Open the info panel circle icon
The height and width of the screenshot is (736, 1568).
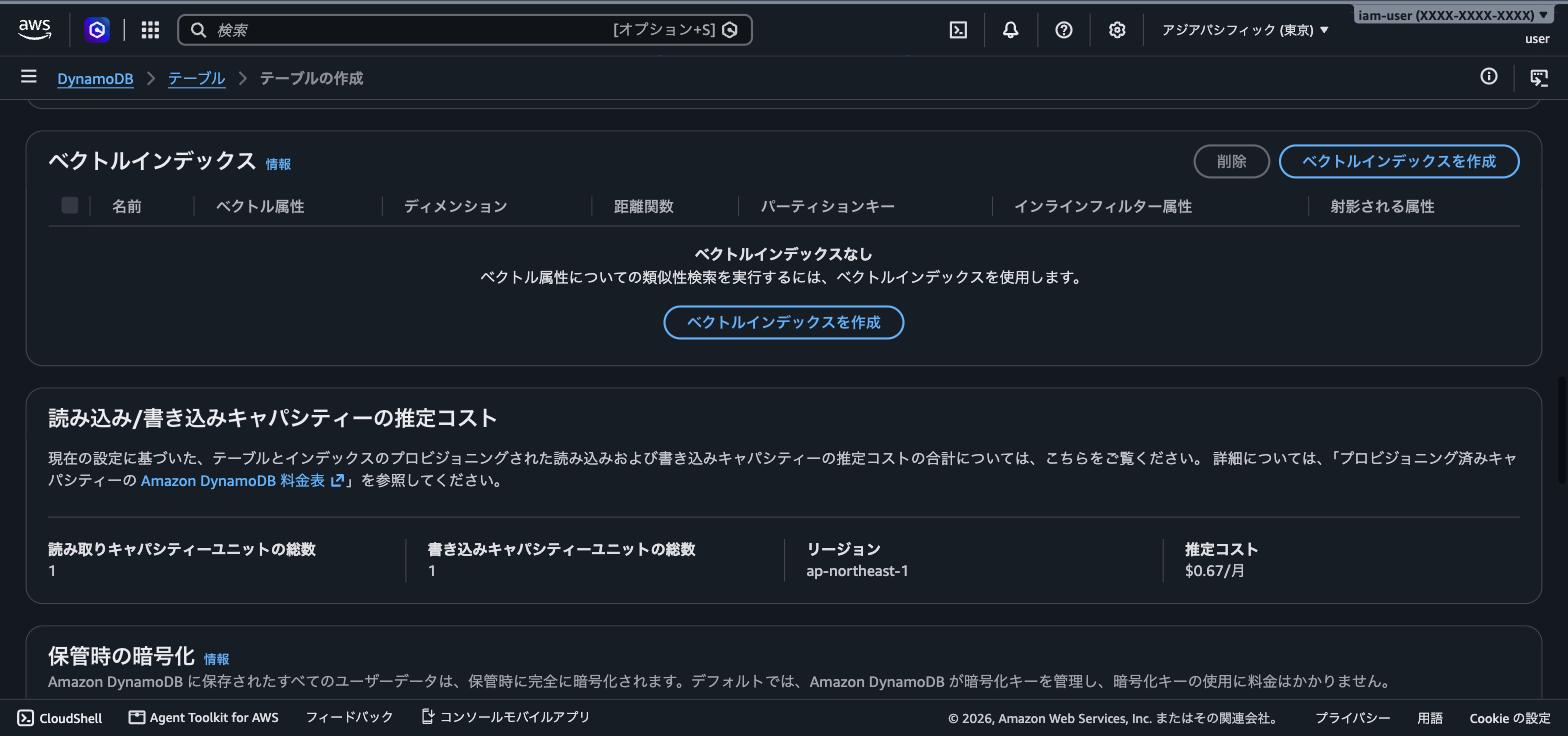coord(1489,77)
